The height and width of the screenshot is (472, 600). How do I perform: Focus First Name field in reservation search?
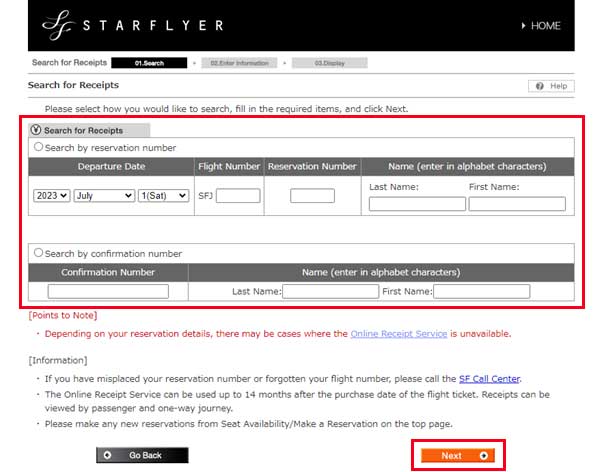click(x=517, y=204)
